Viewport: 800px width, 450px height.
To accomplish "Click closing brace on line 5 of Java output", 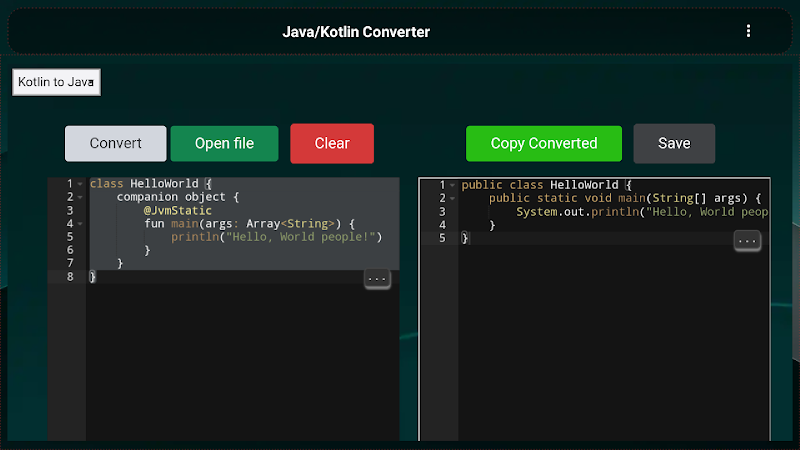I will (464, 238).
